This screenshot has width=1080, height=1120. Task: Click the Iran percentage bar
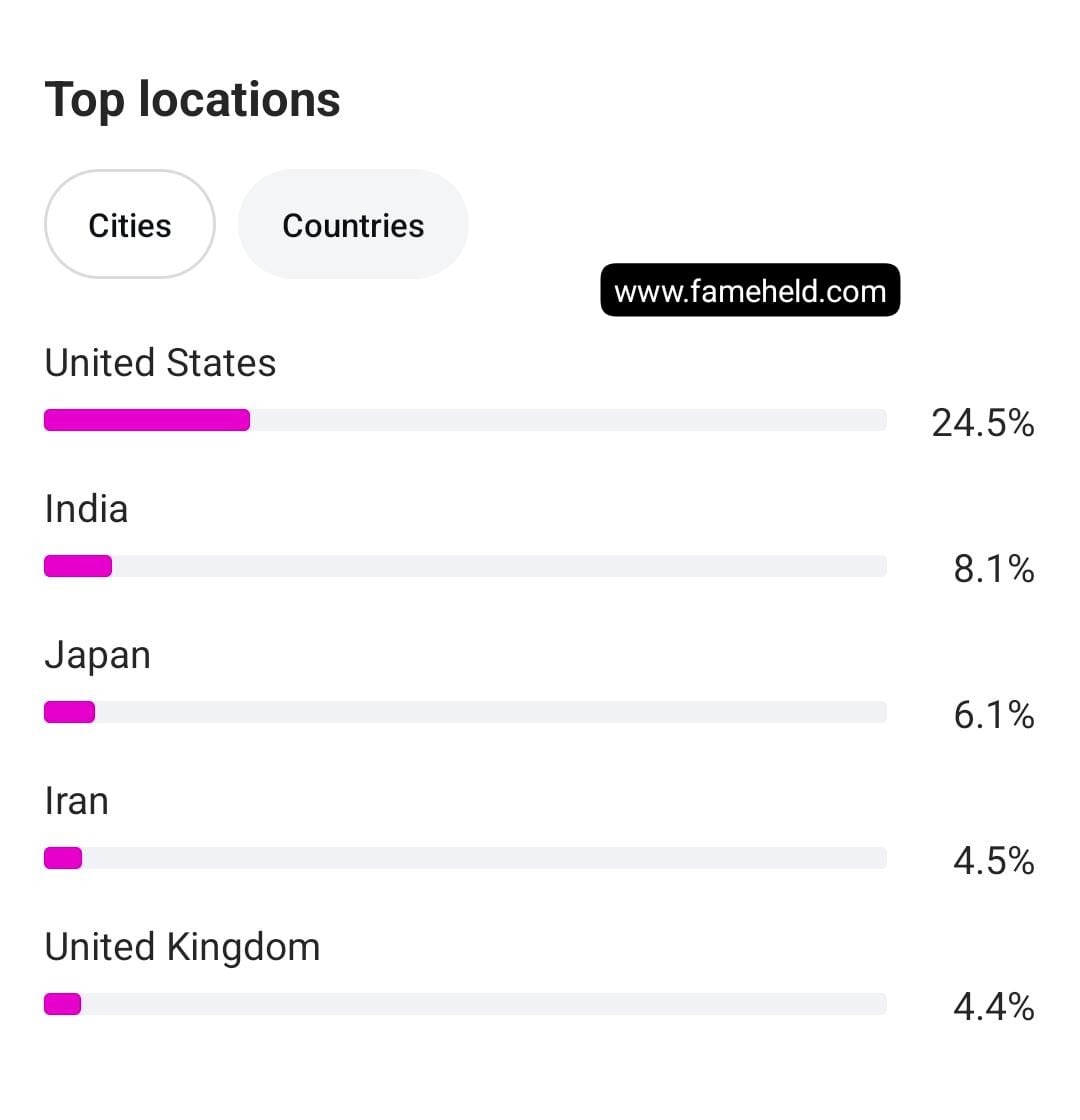(x=465, y=858)
